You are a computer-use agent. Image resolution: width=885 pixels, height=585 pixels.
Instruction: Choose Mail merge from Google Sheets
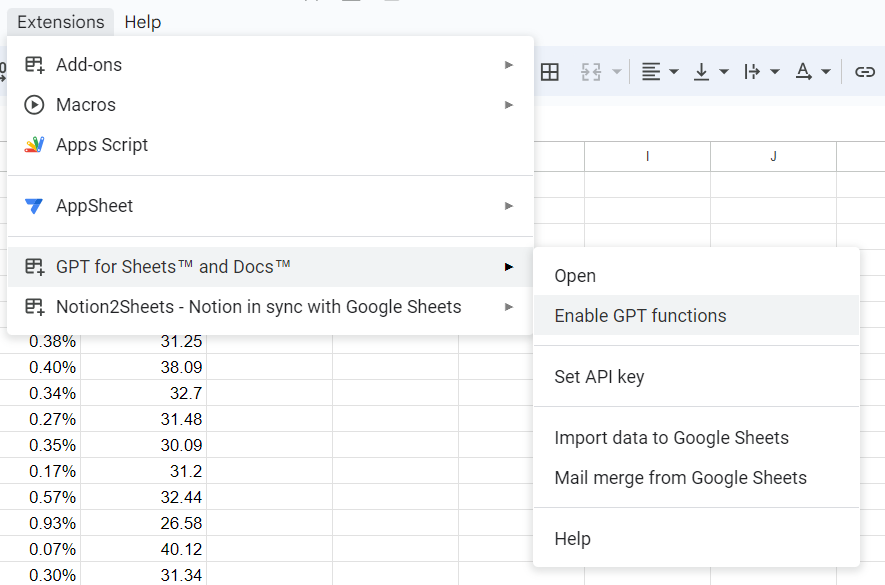pos(681,478)
